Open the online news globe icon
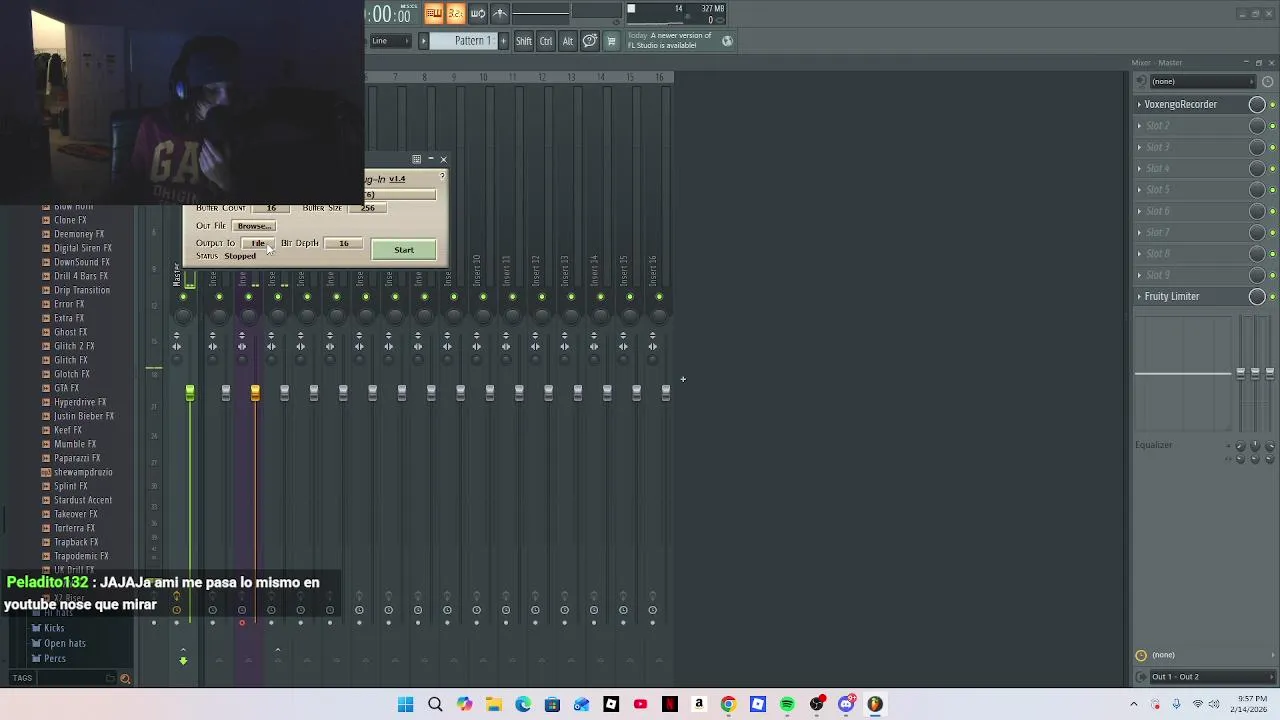This screenshot has height=720, width=1280. 727,41
